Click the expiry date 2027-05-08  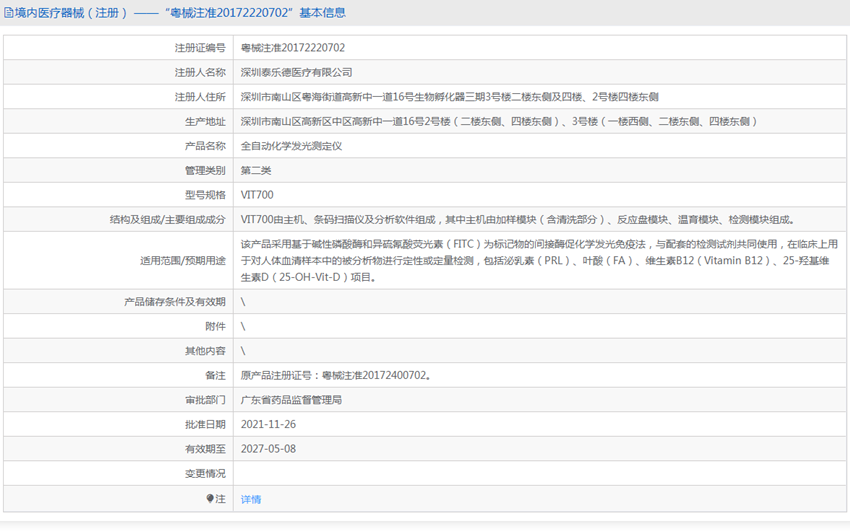[268, 449]
